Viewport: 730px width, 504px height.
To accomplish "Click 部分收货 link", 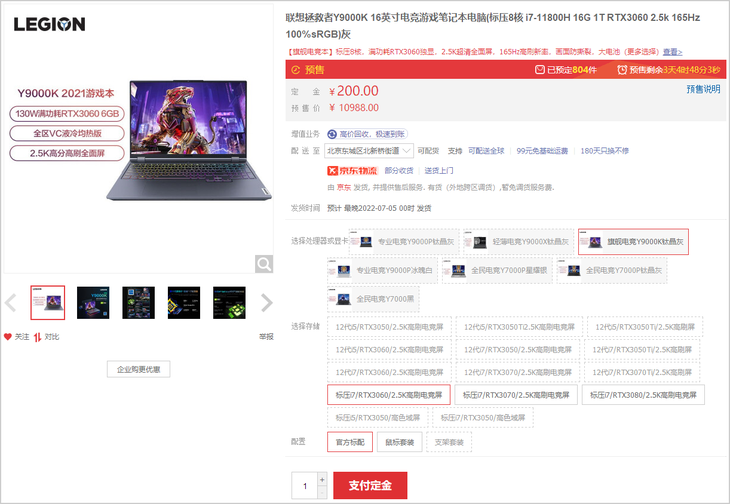I will (399, 171).
